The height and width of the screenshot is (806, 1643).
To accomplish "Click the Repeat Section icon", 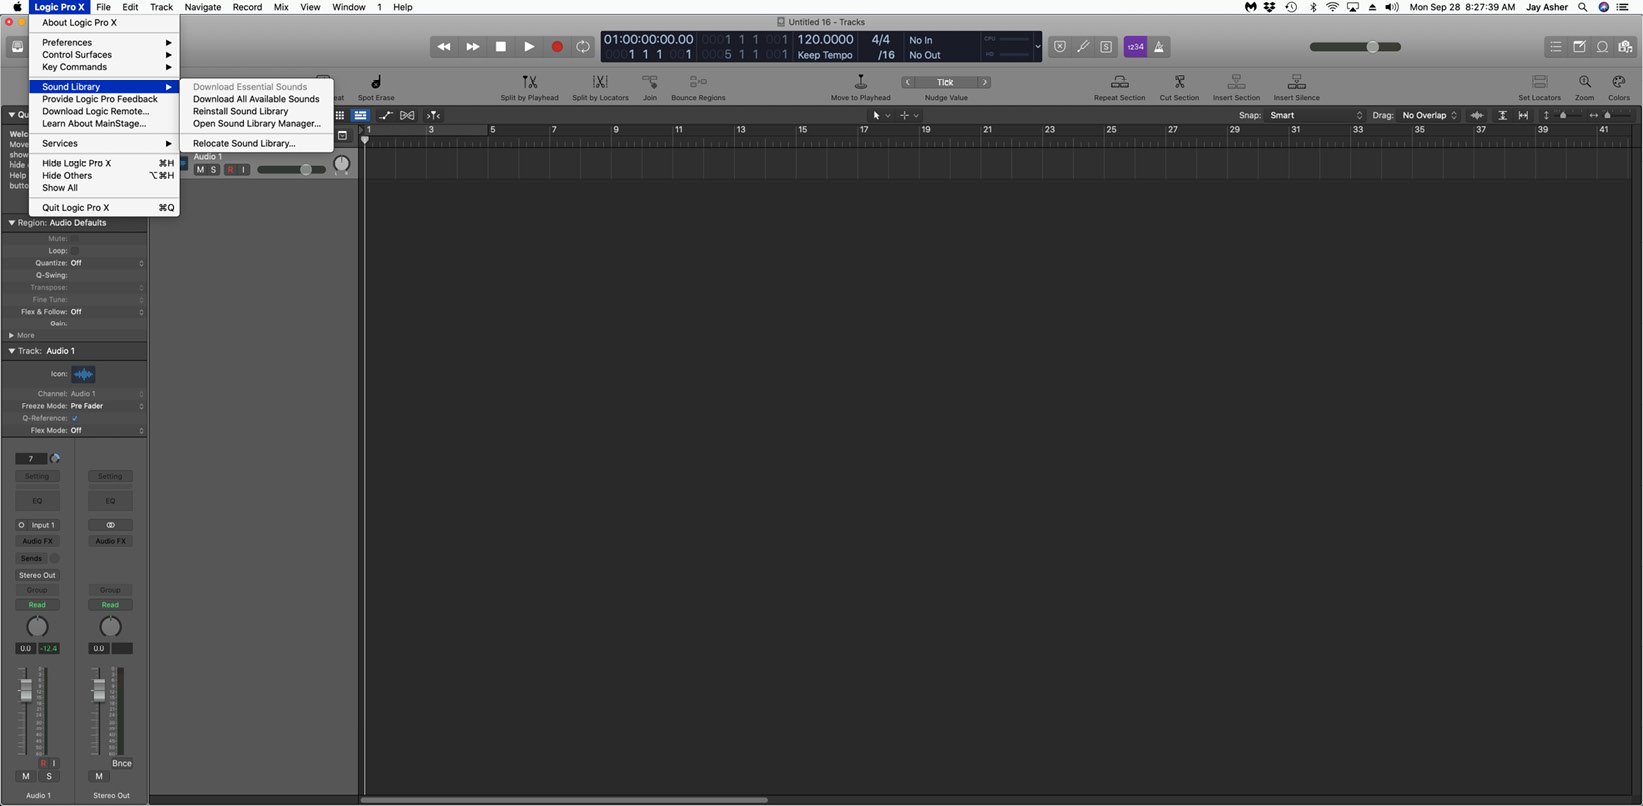I will coord(1120,82).
